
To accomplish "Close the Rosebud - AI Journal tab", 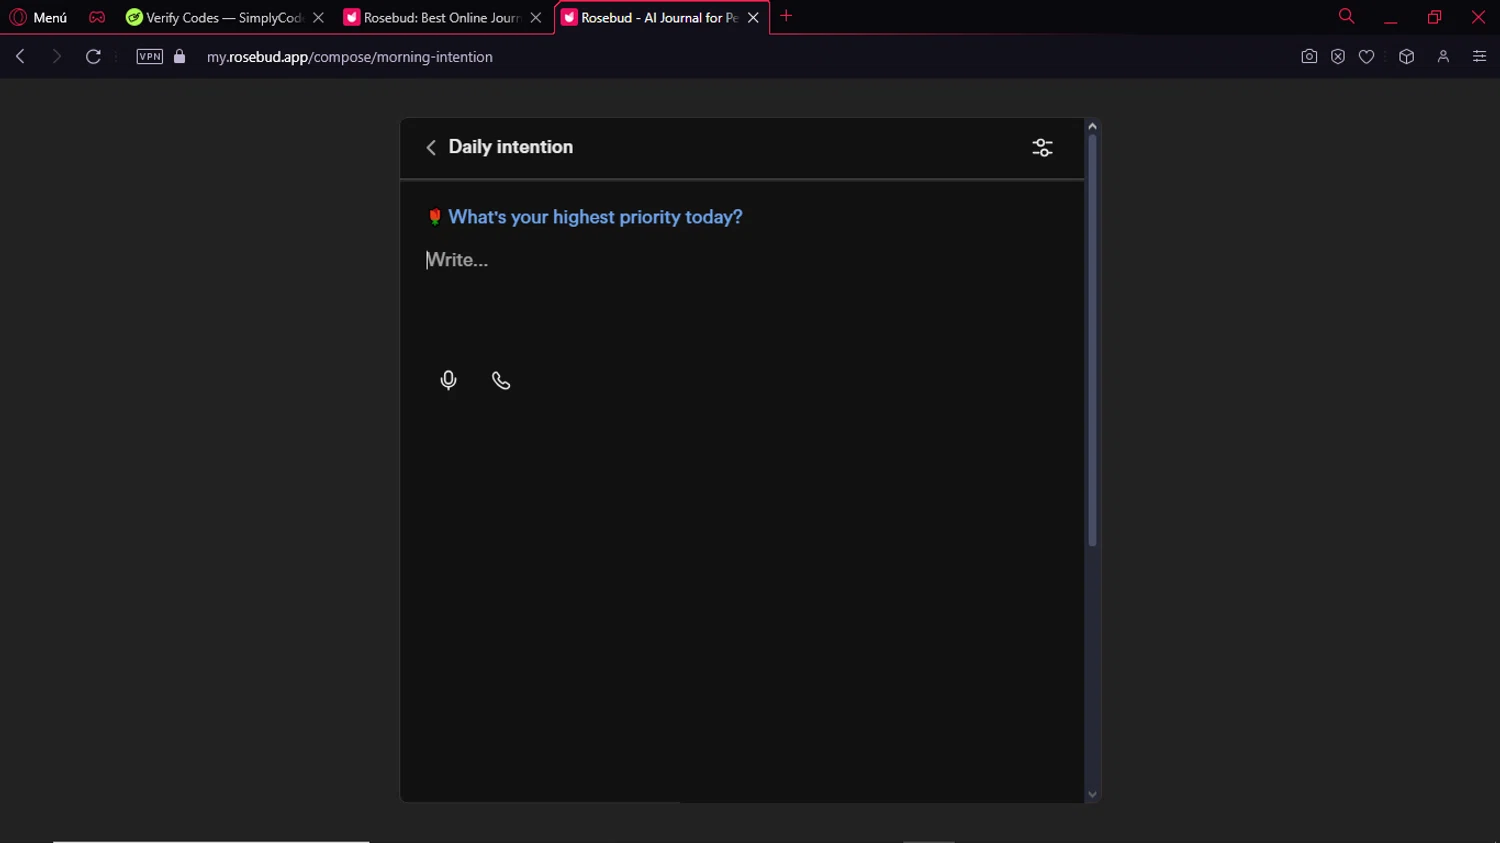I will (x=753, y=17).
